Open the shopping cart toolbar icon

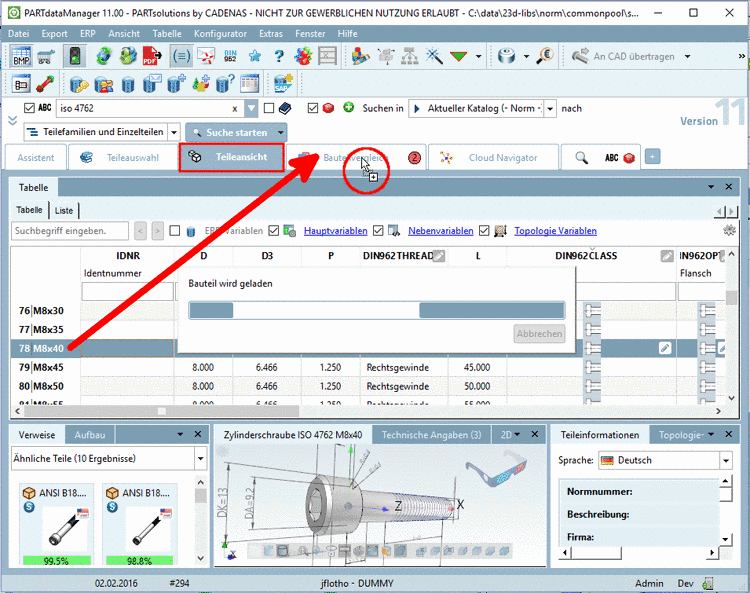click(44, 56)
